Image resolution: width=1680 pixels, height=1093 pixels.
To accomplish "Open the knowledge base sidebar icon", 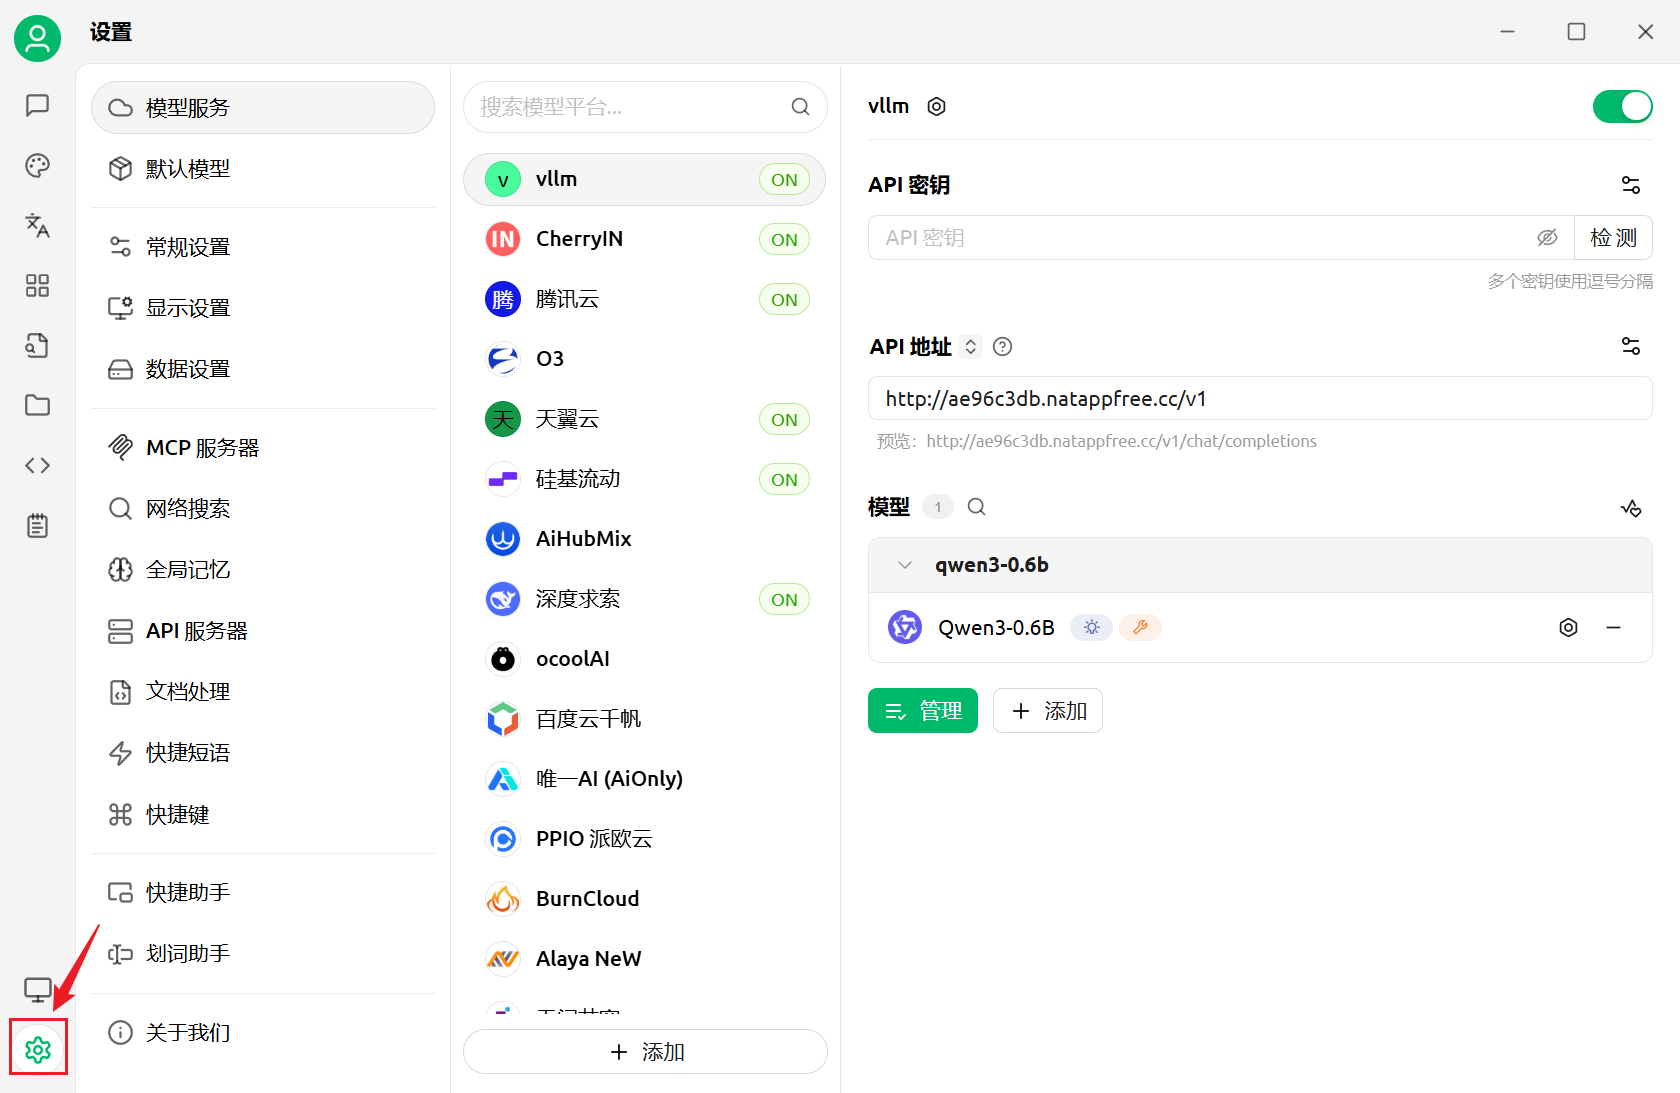I will [x=37, y=346].
